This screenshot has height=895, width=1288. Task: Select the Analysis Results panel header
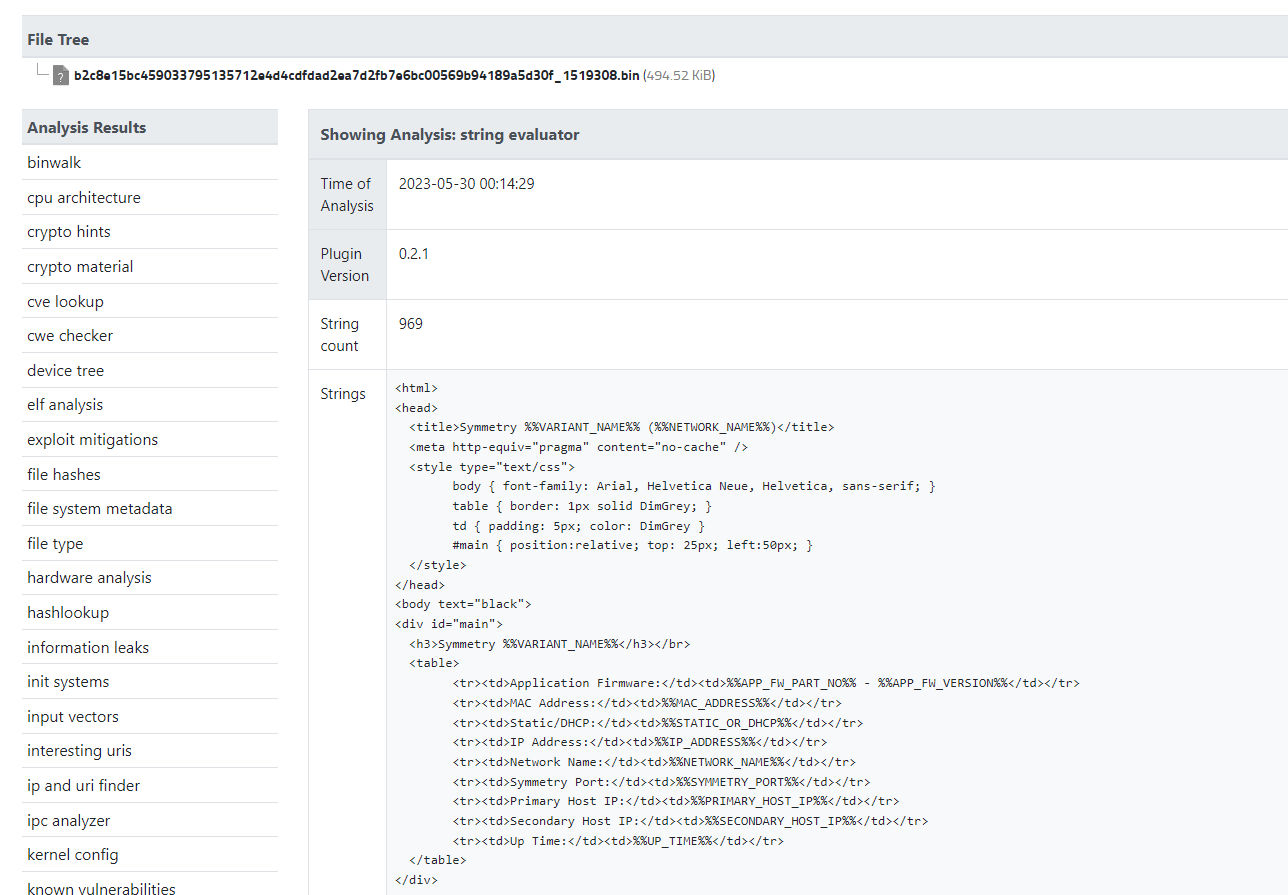85,127
